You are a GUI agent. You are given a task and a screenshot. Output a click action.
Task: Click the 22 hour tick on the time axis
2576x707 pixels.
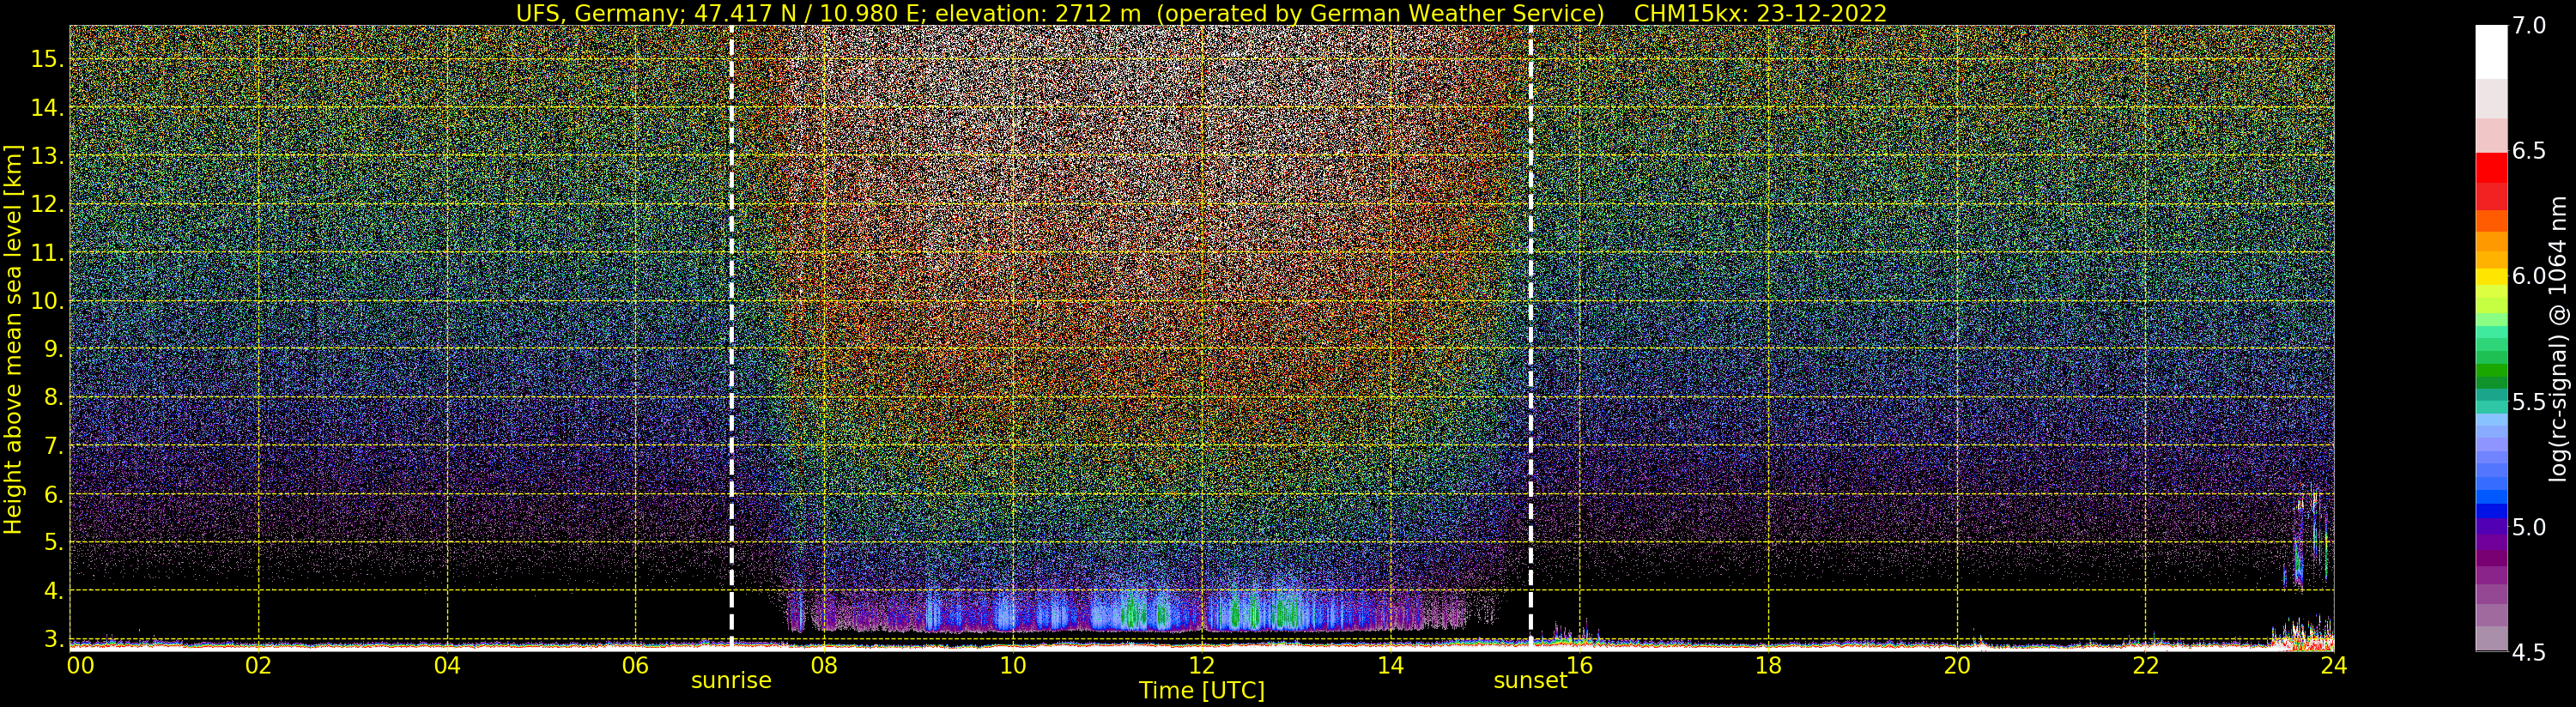point(2145,665)
